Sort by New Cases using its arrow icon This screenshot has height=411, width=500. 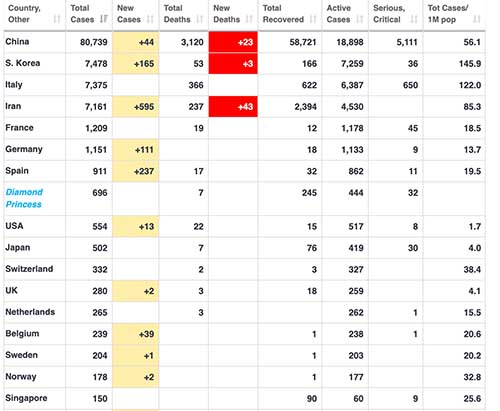click(x=150, y=19)
